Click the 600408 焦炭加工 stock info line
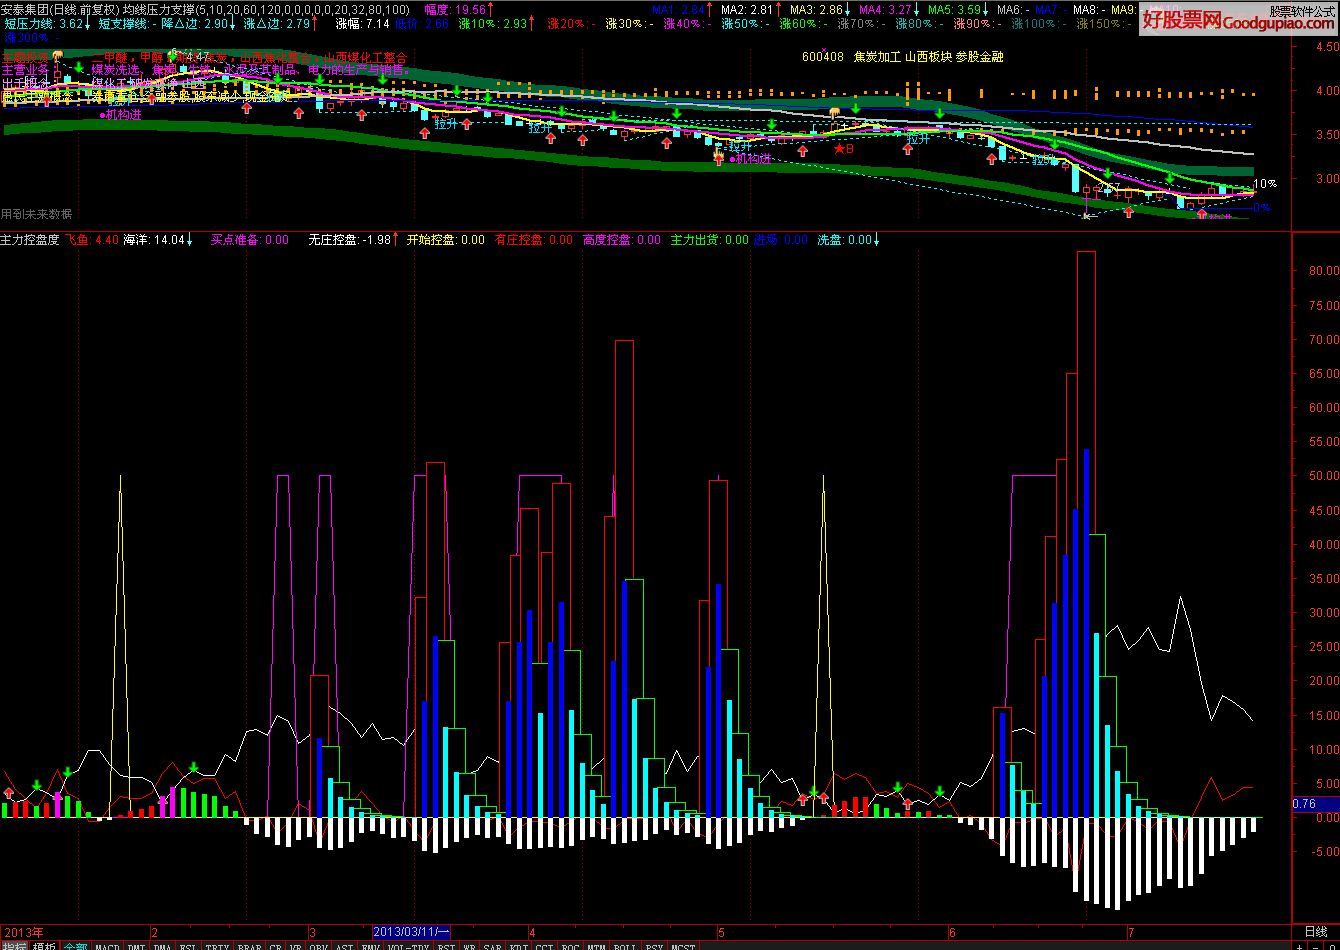The height and width of the screenshot is (950, 1340). [x=903, y=57]
